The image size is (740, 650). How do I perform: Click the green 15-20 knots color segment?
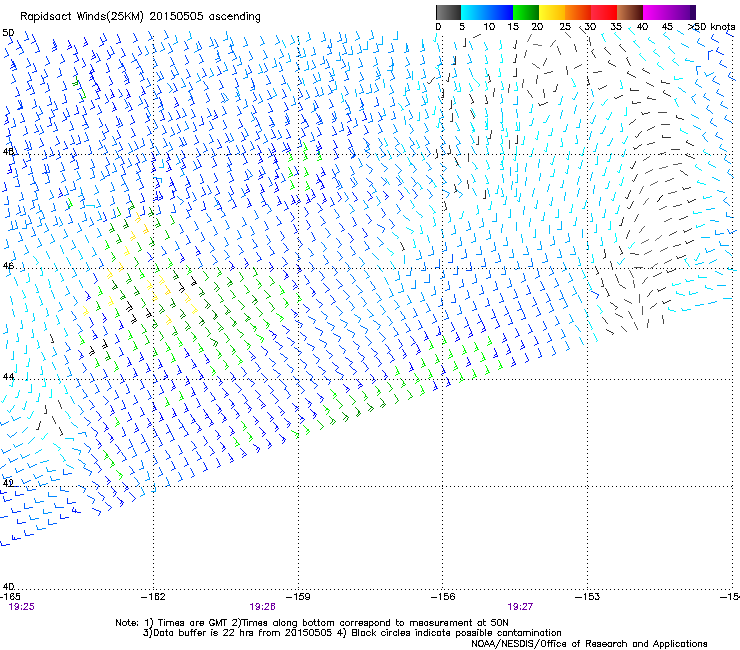(x=526, y=12)
